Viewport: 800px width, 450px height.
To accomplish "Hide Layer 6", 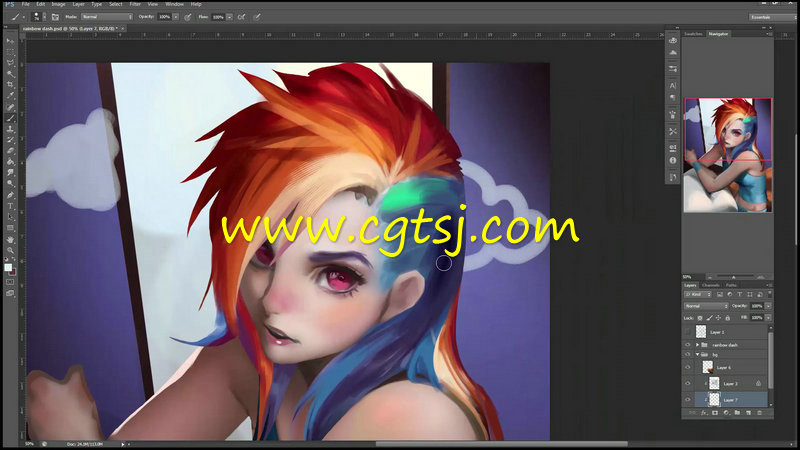I will (x=688, y=367).
